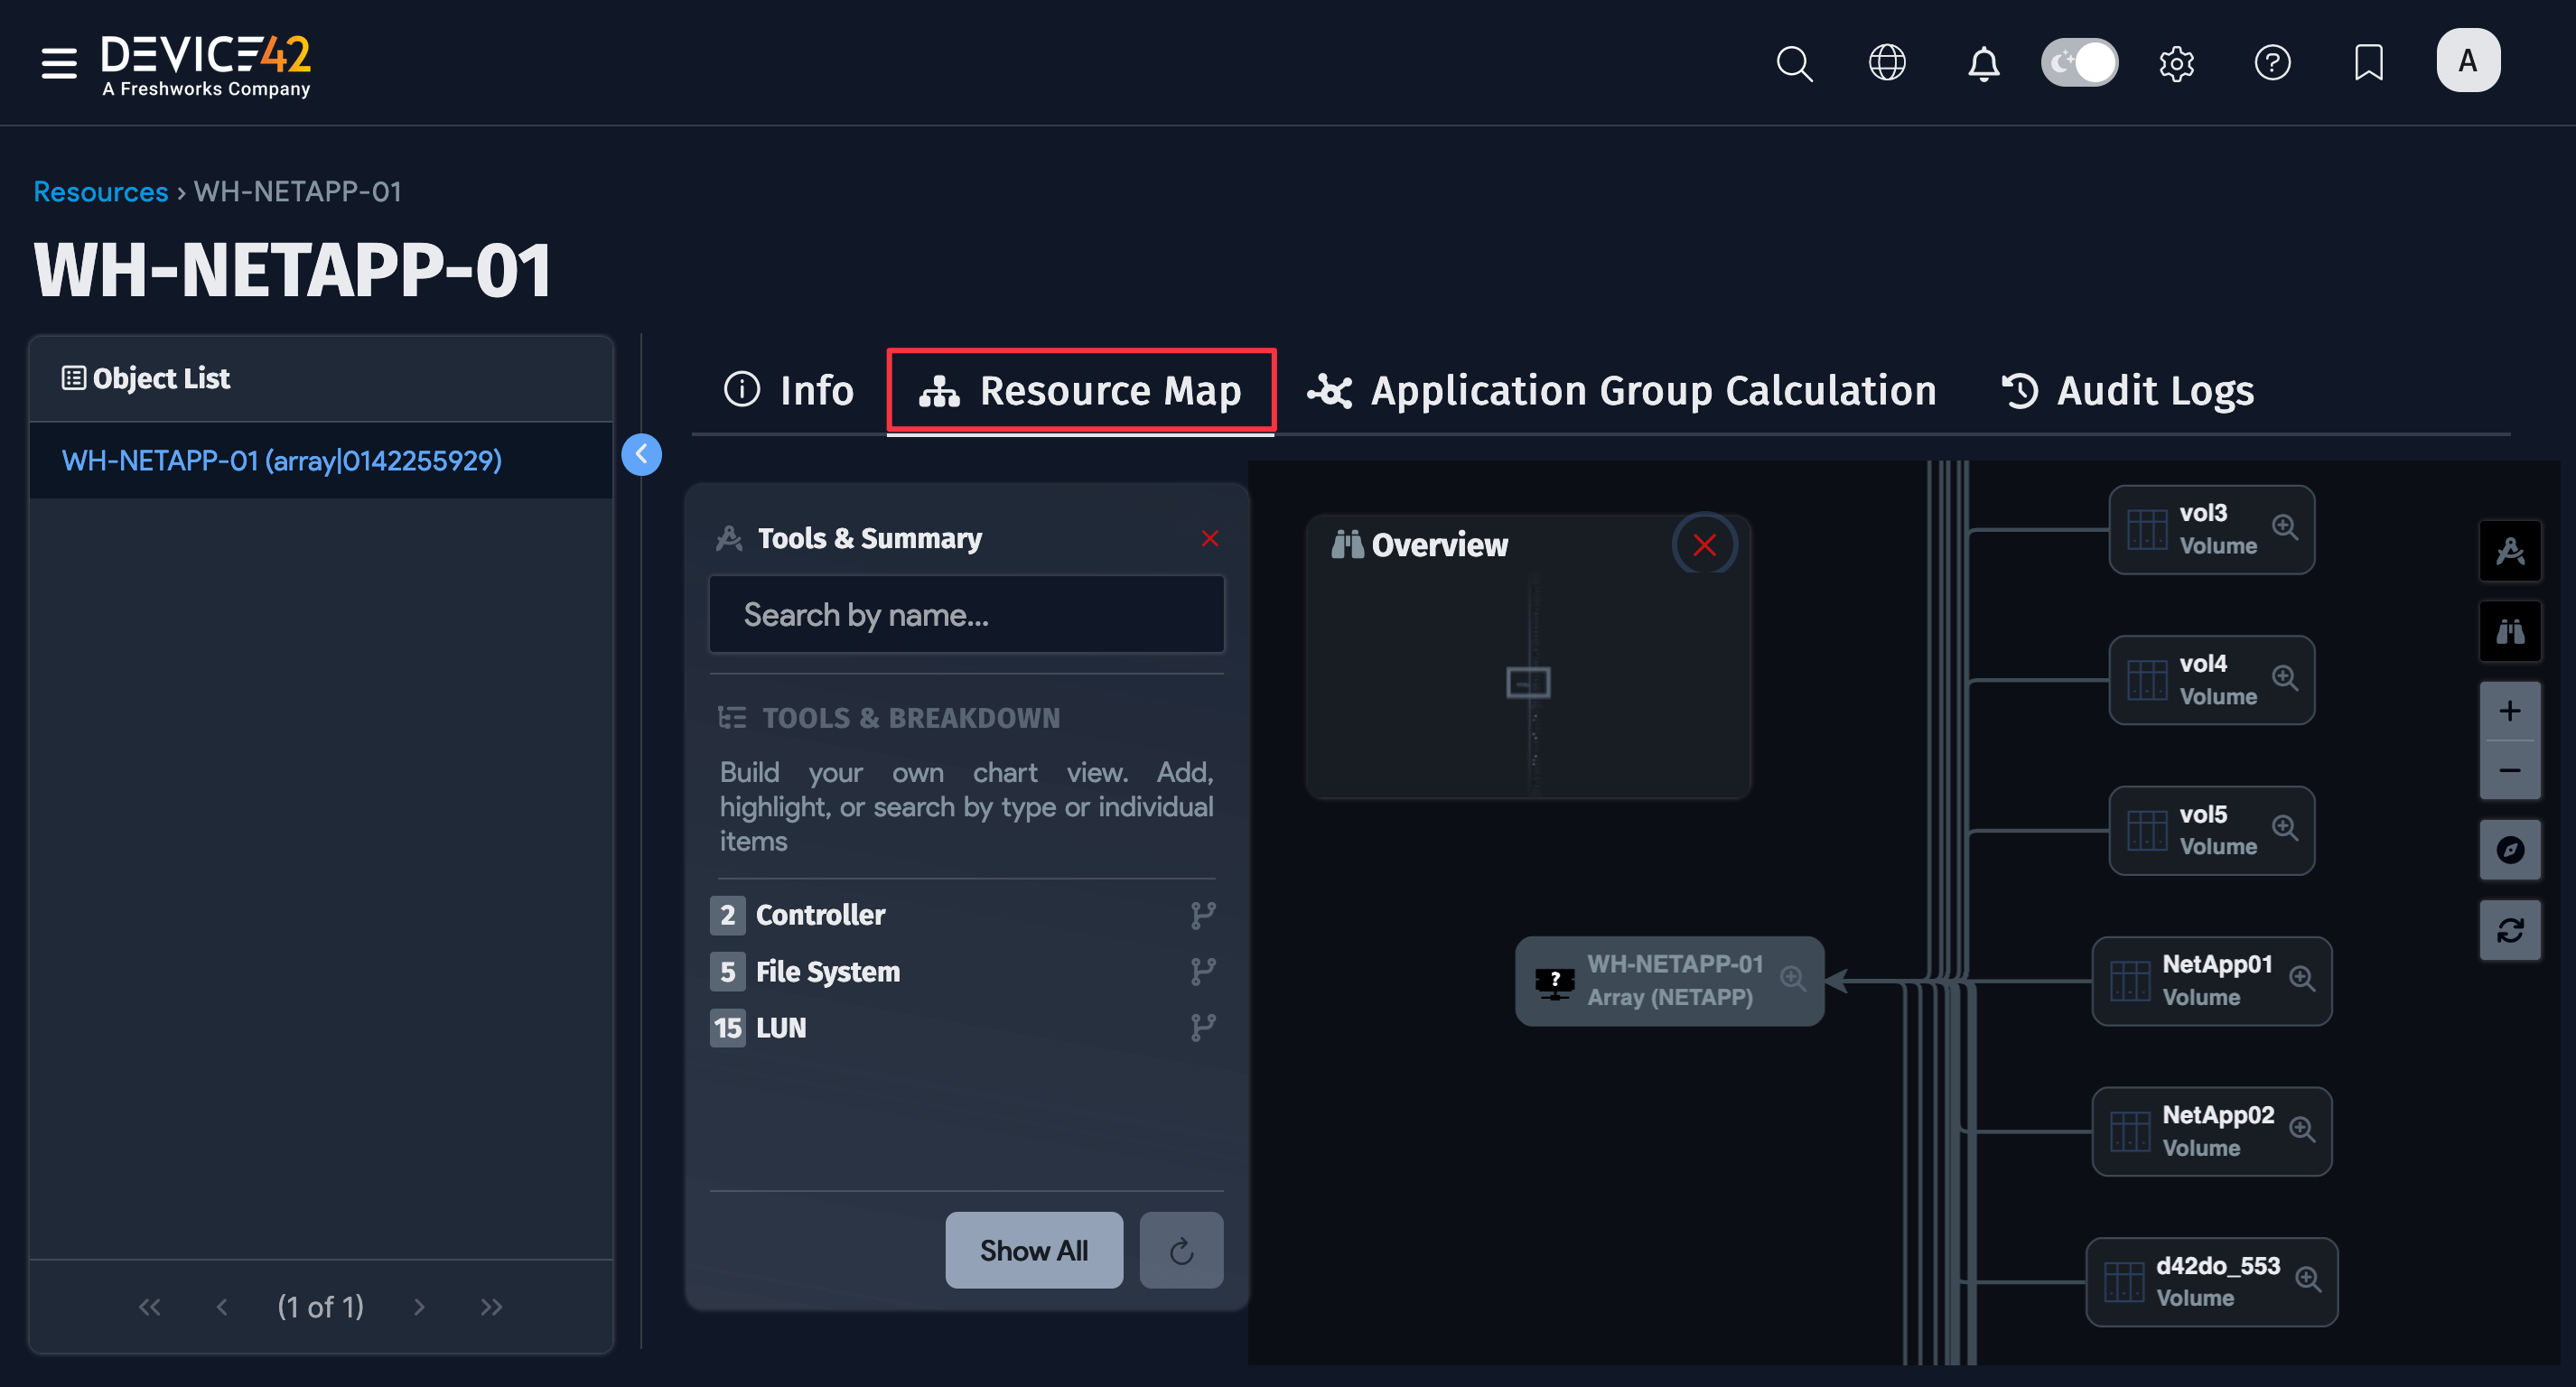Open the help question mark icon
2576x1387 pixels.
[2272, 63]
